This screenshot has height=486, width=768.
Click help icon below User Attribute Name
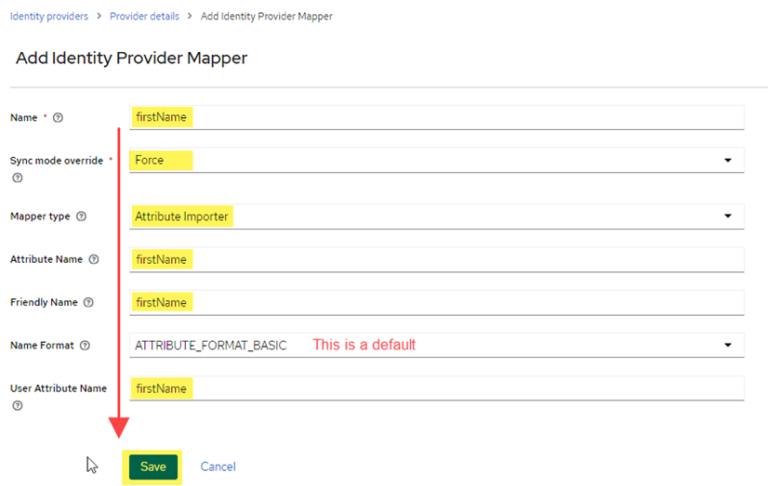tap(17, 406)
